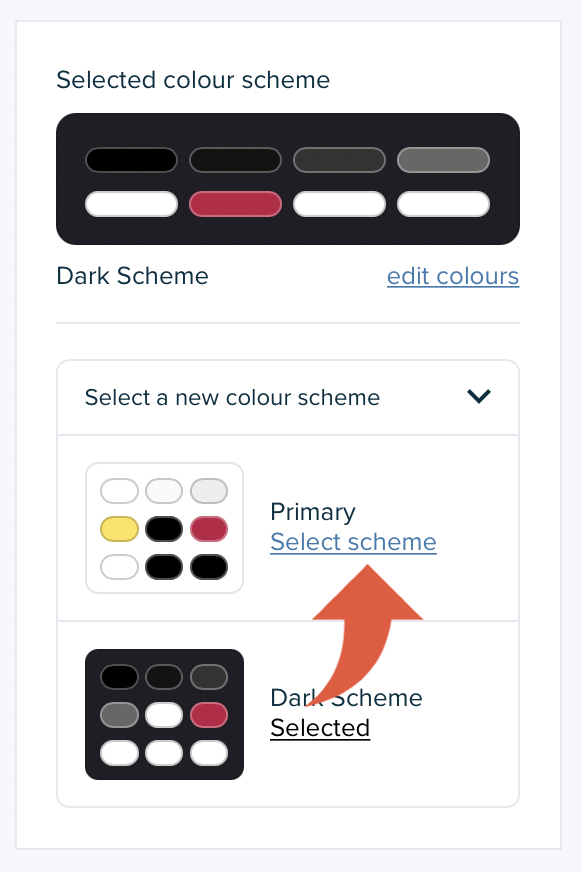Click the Dark Scheme label in scheme list
The image size is (582, 872).
(346, 698)
